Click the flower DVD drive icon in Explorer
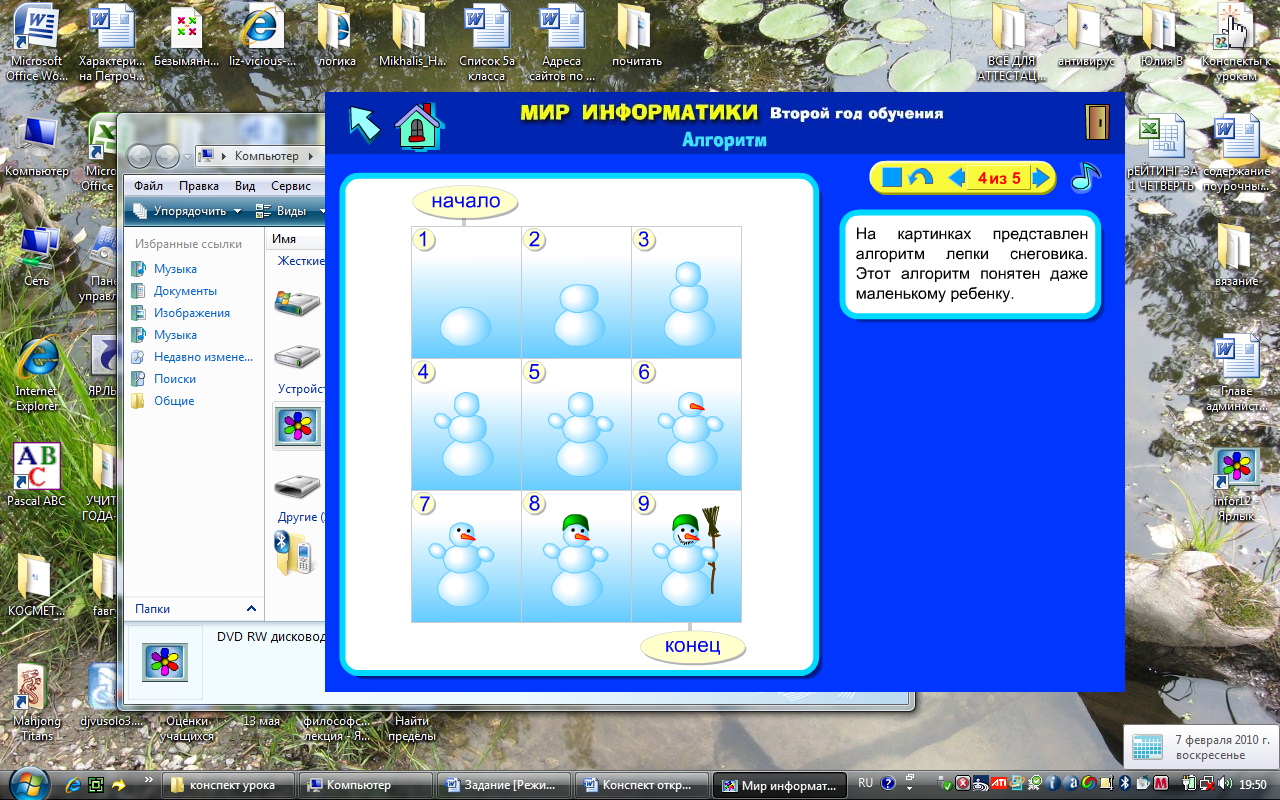Image resolution: width=1280 pixels, height=800 pixels. 297,426
